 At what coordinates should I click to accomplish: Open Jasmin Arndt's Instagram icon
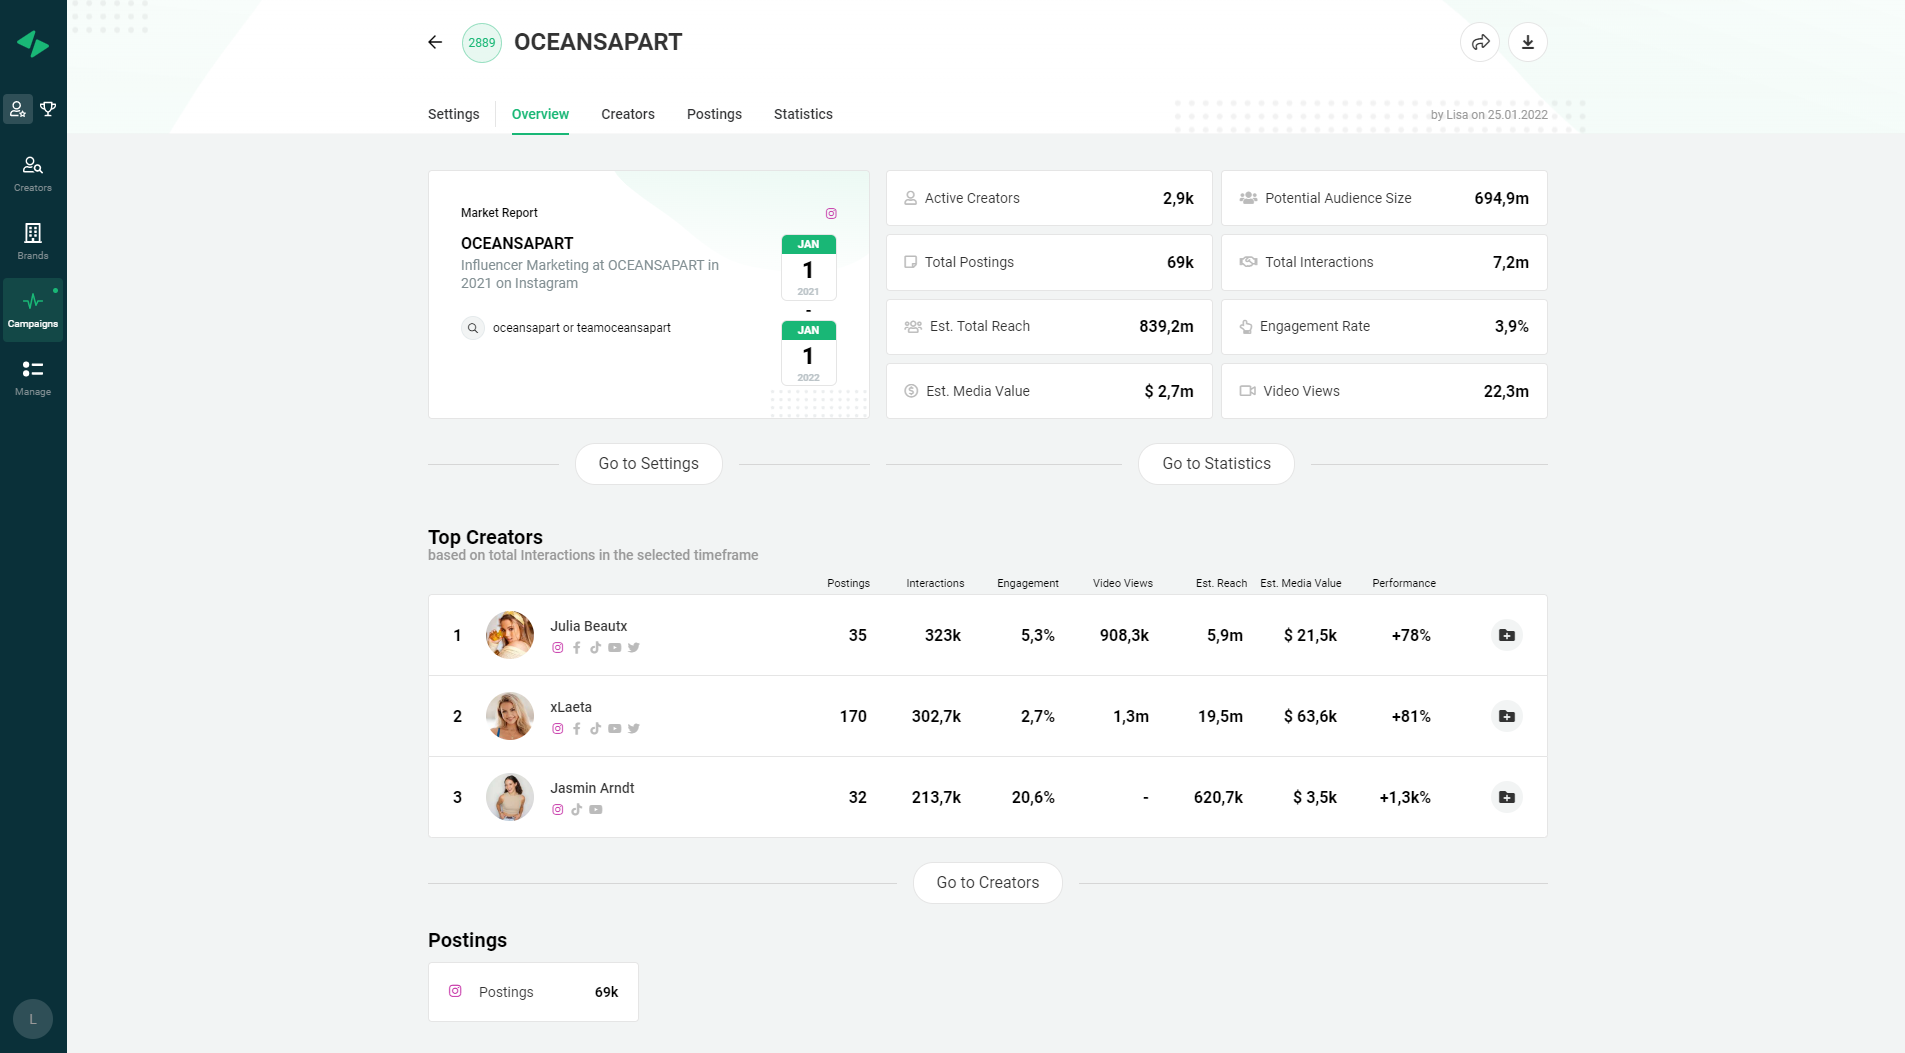(558, 810)
